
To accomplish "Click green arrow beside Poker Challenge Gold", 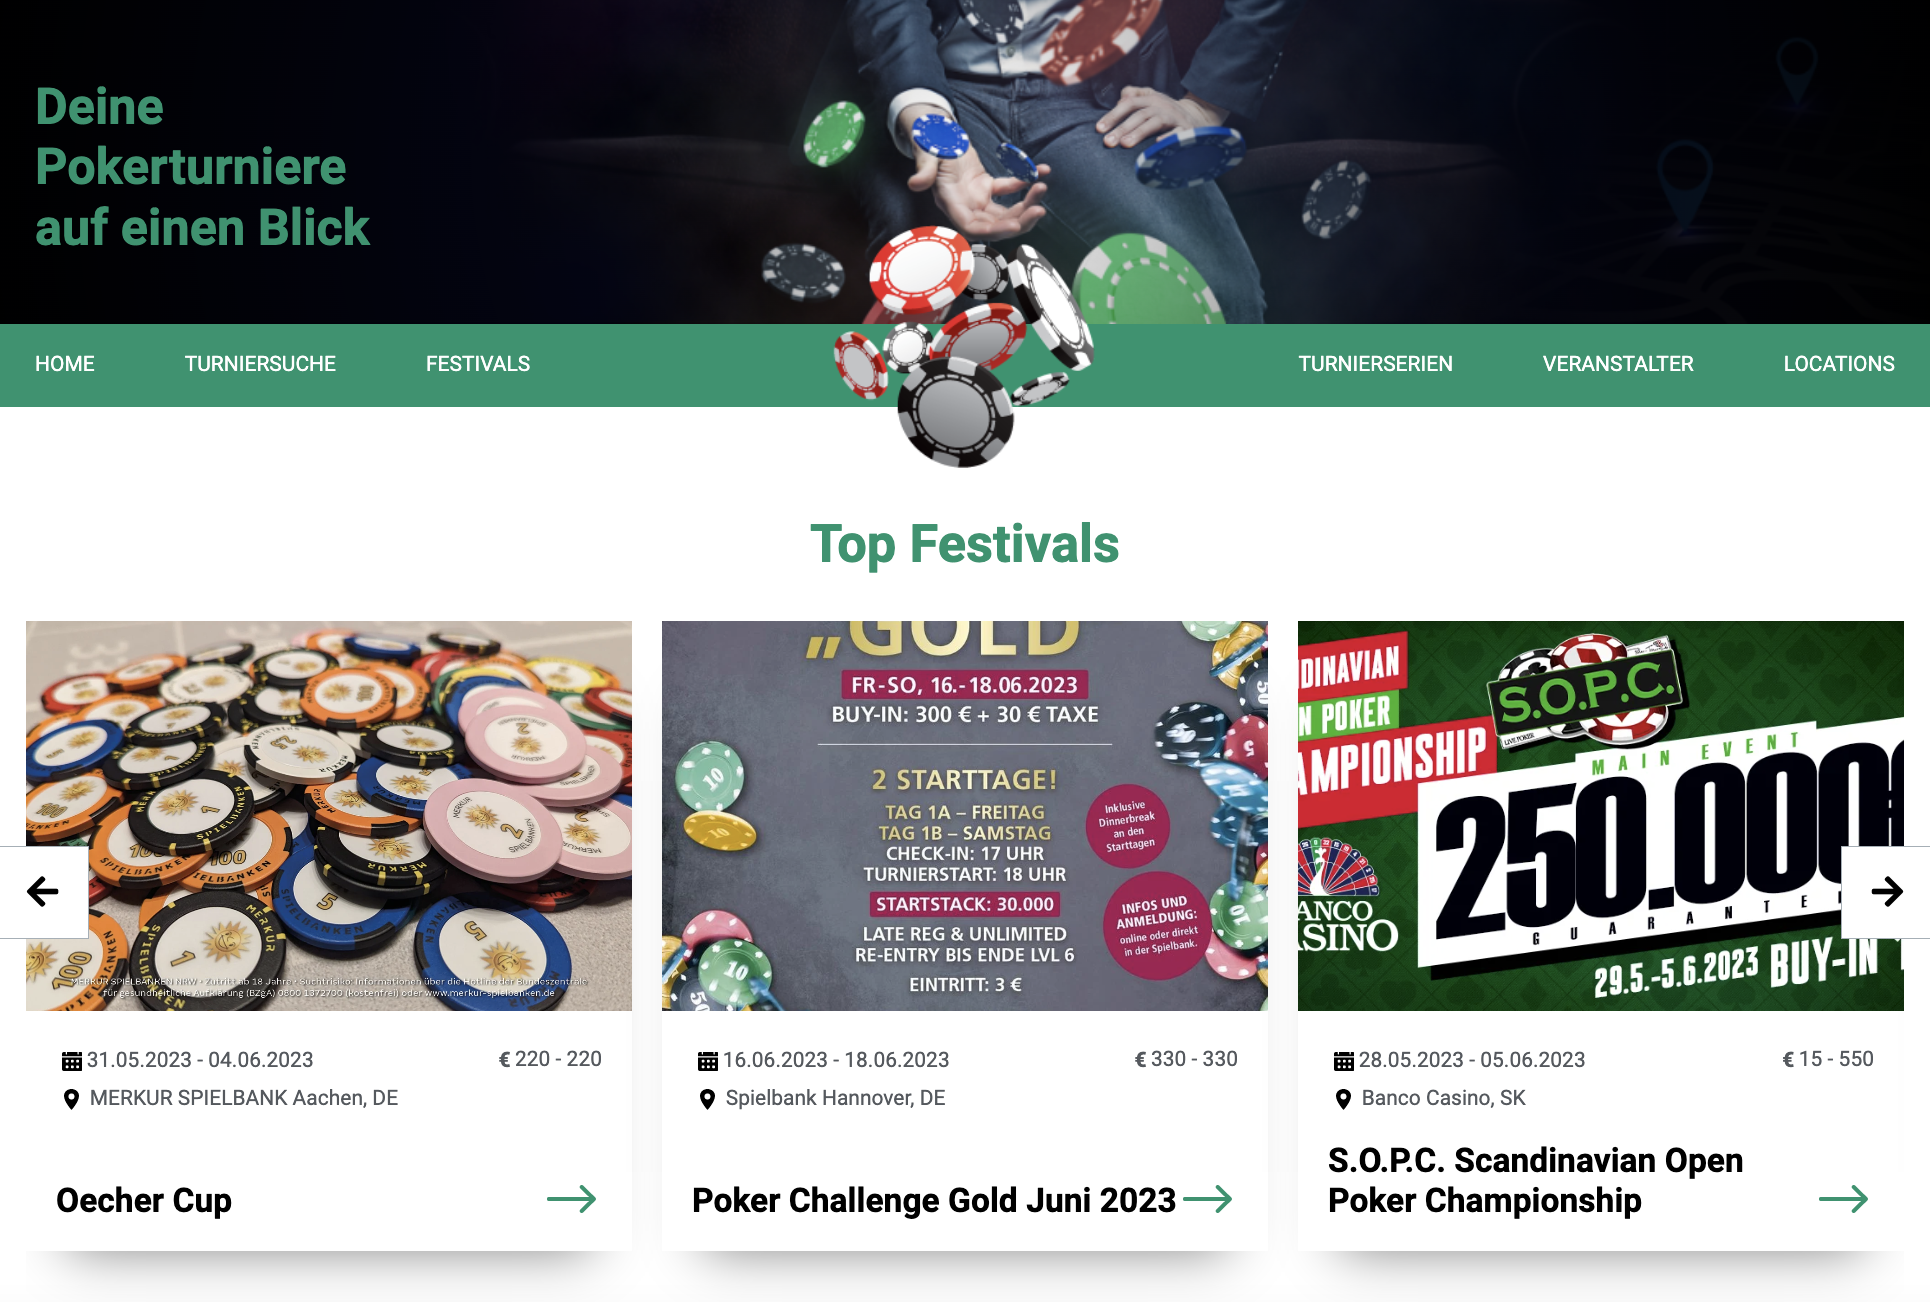I will click(1207, 1199).
